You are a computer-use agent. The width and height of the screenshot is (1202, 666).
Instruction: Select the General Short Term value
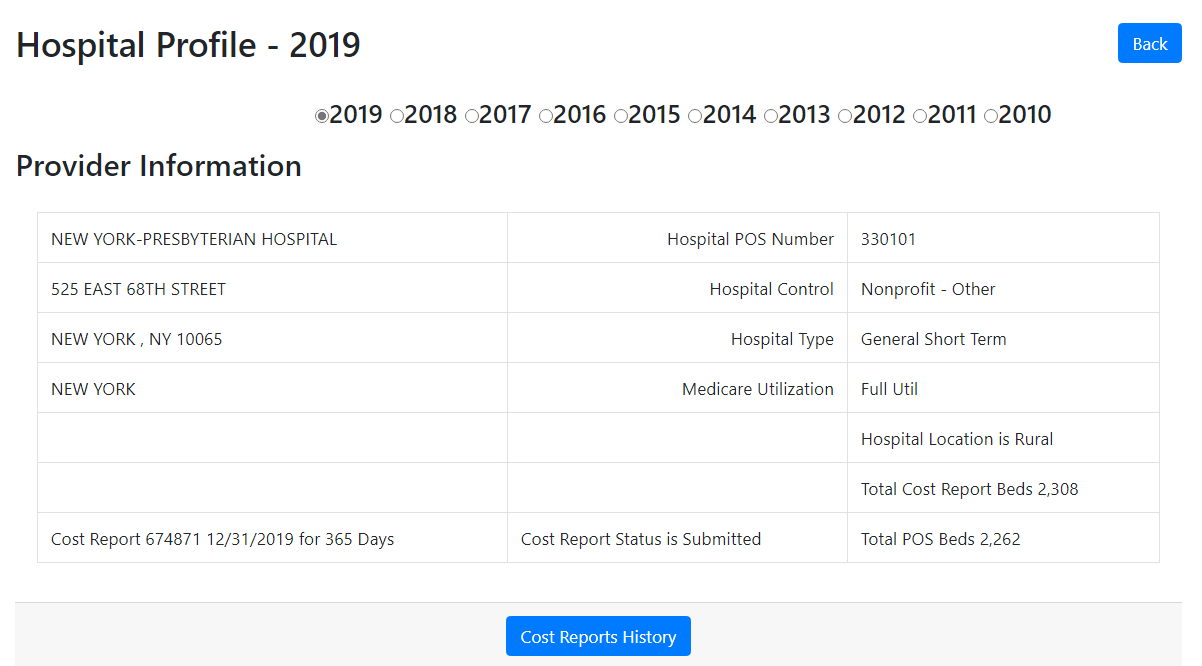pos(933,339)
